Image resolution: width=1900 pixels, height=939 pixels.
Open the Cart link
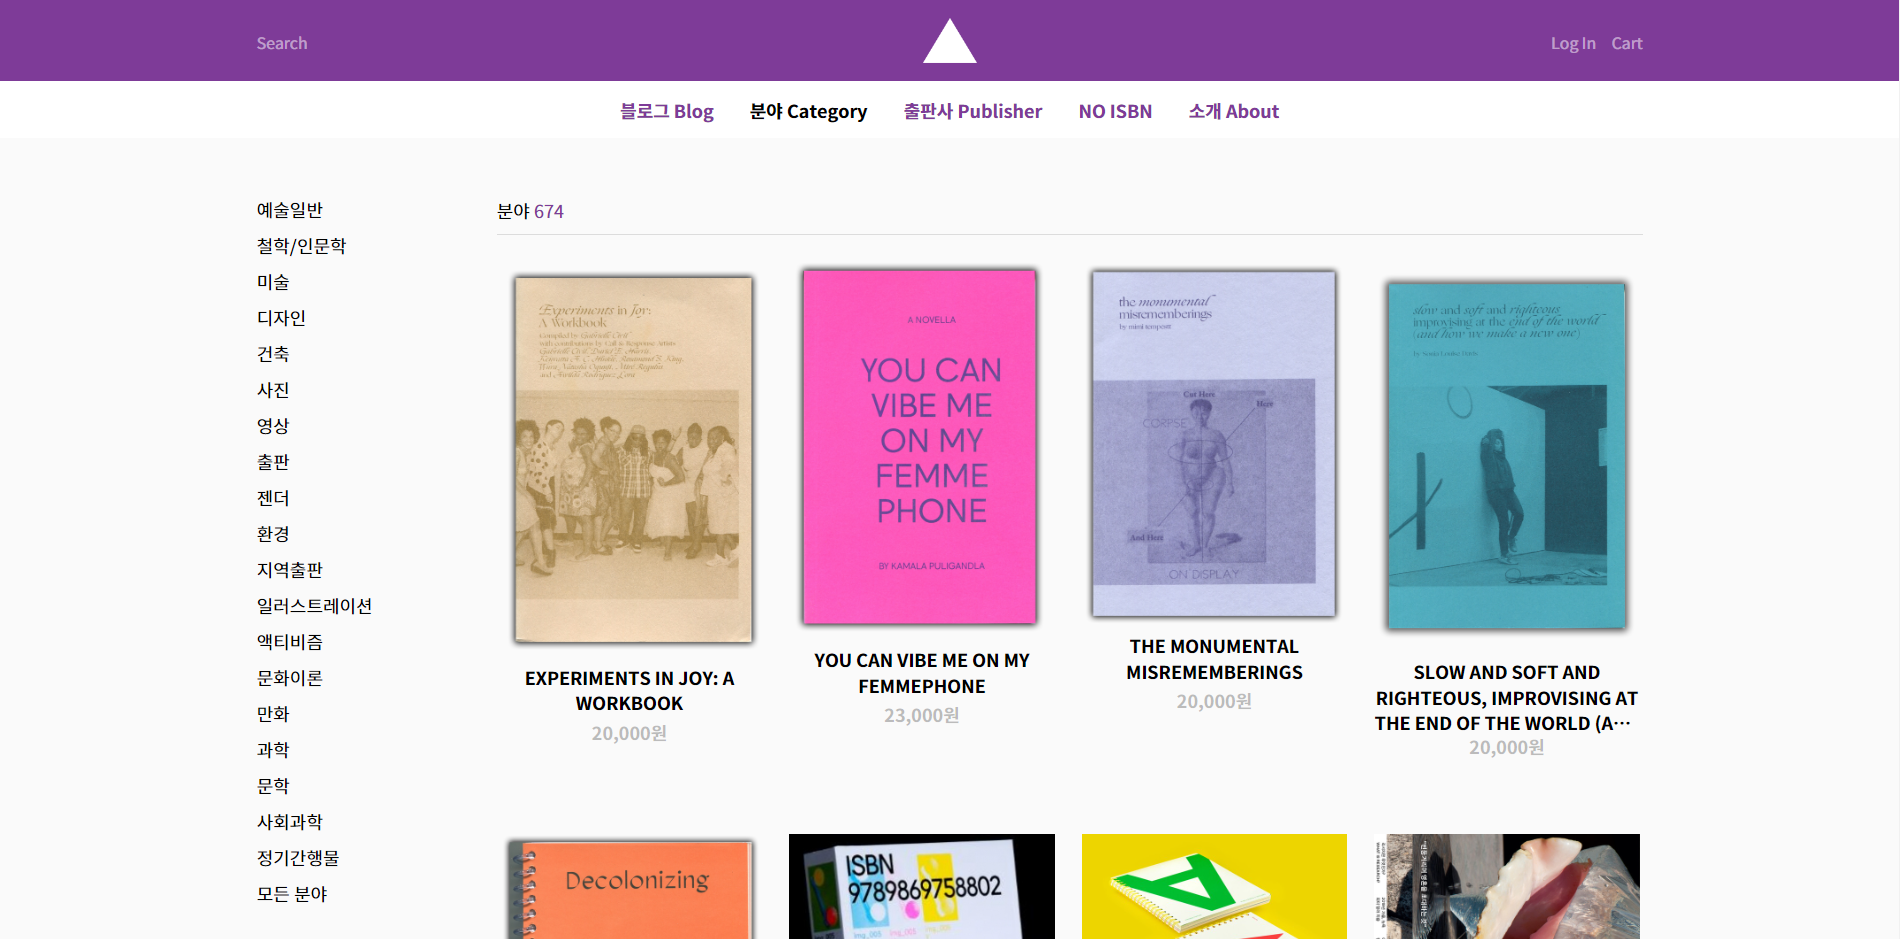pos(1627,43)
